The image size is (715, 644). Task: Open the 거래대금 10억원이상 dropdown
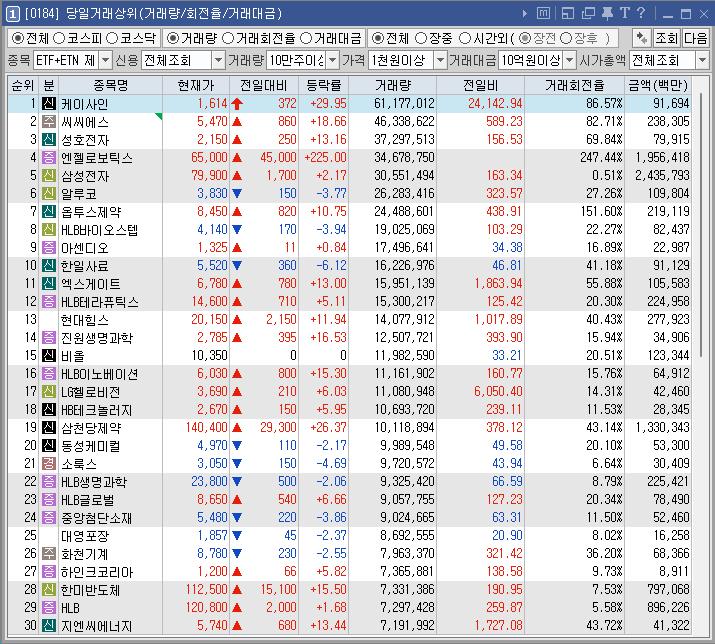[570, 60]
